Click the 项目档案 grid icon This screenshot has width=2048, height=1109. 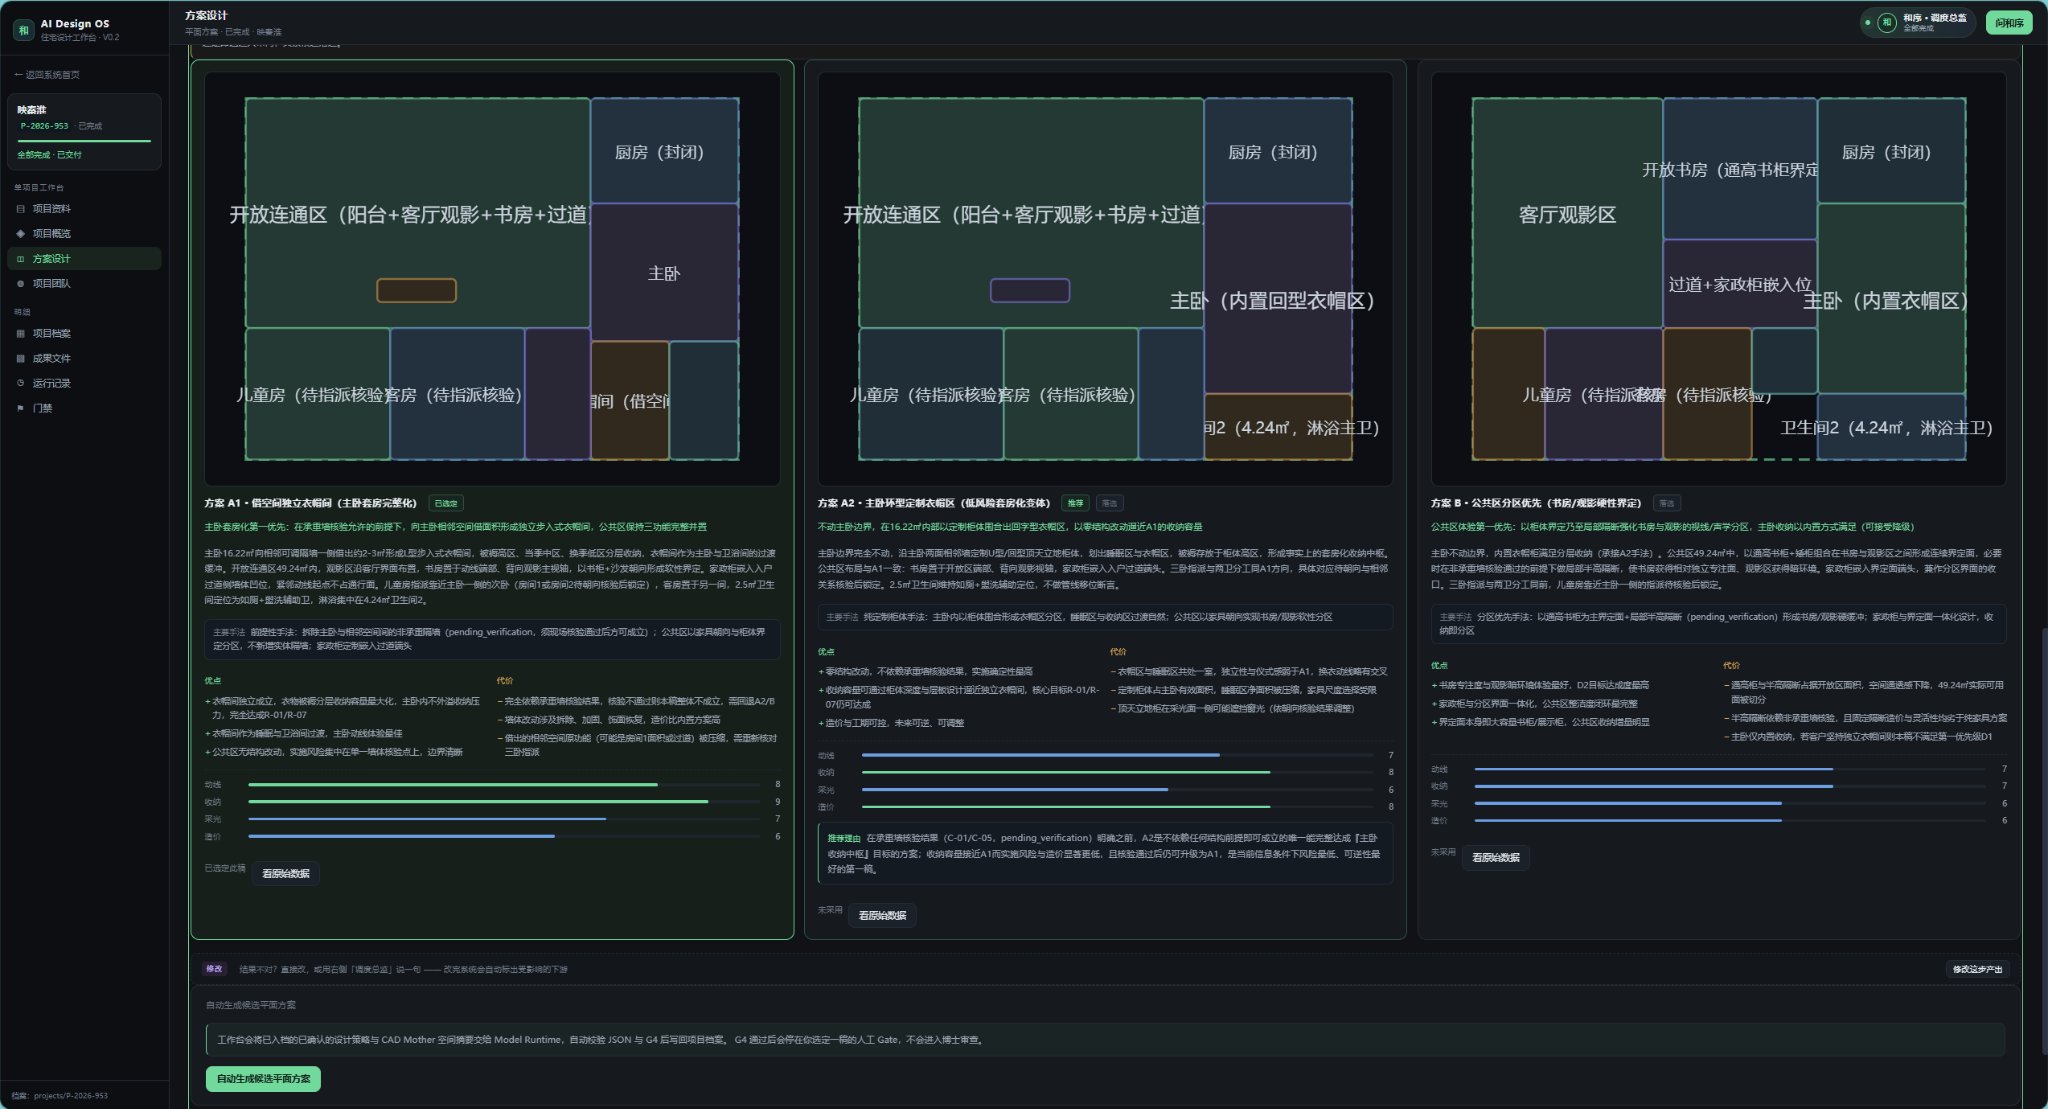20,334
